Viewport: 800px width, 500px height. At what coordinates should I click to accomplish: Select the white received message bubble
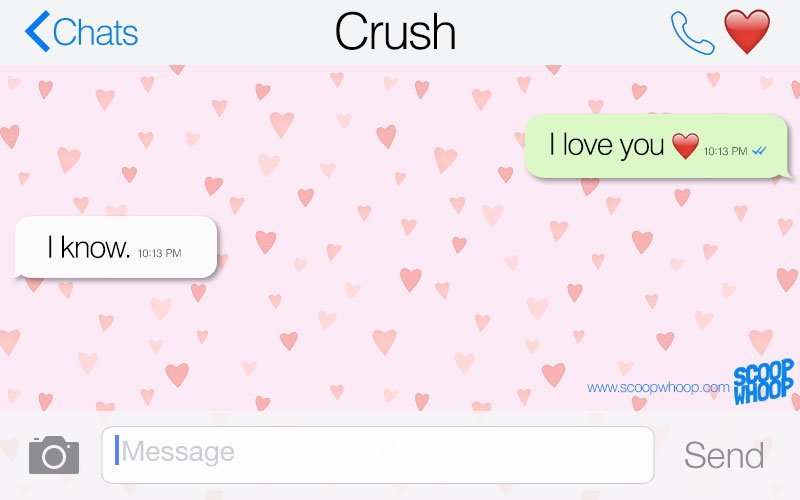[116, 247]
